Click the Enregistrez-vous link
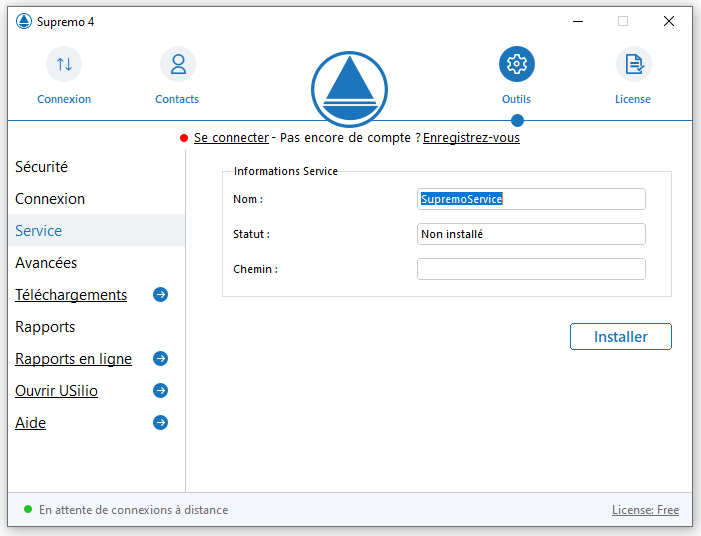The height and width of the screenshot is (536, 701). click(471, 138)
